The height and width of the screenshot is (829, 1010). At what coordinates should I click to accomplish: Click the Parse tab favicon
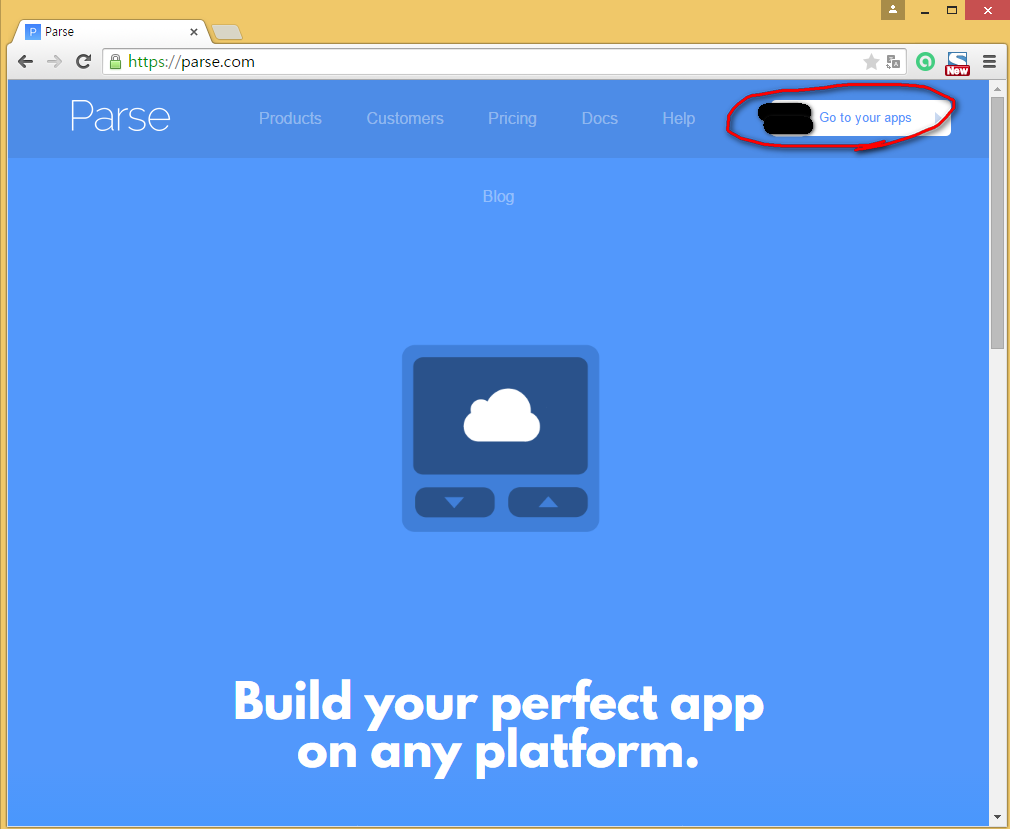click(x=32, y=32)
